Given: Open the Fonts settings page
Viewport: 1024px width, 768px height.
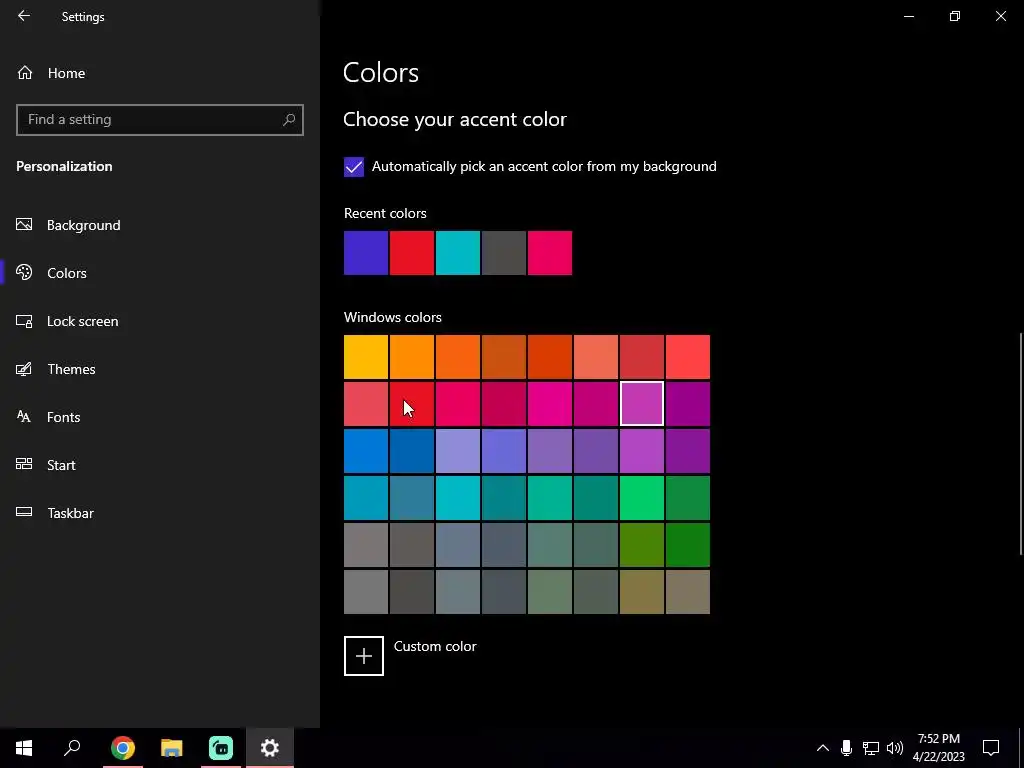Looking at the screenshot, I should pos(63,417).
